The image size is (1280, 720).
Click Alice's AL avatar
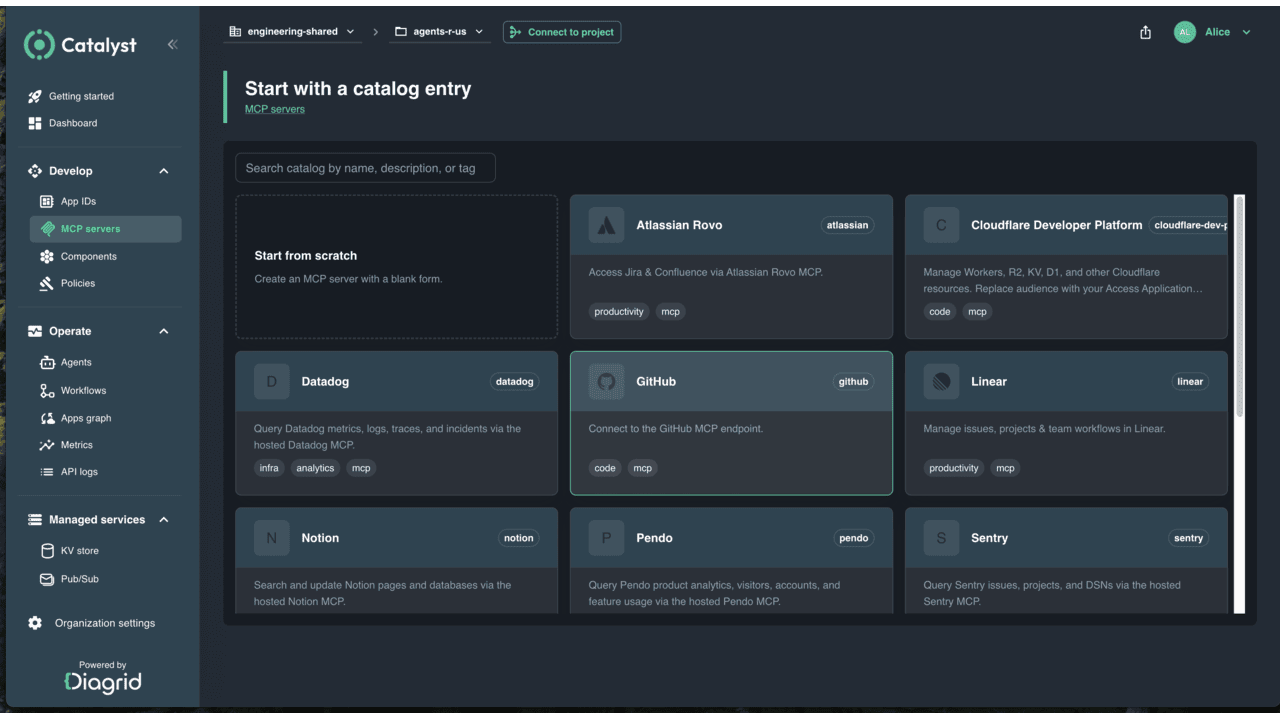pyautogui.click(x=1185, y=32)
